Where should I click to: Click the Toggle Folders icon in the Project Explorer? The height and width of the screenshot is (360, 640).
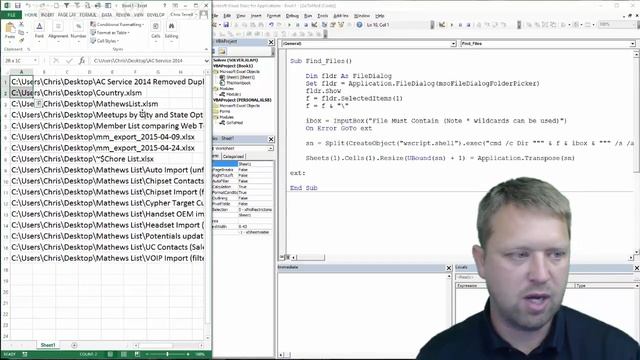222,51
